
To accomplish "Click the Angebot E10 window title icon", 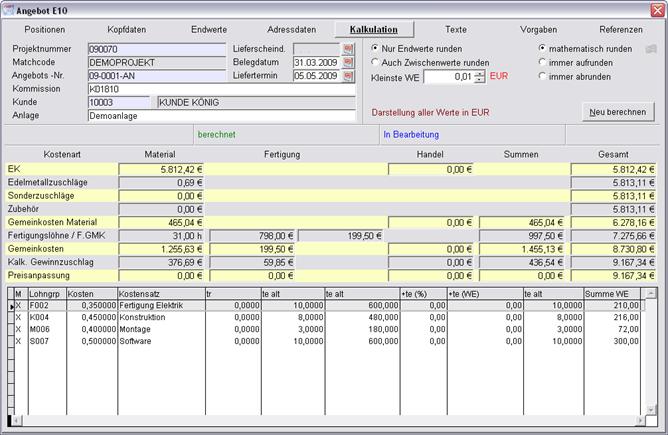I will [9, 9].
